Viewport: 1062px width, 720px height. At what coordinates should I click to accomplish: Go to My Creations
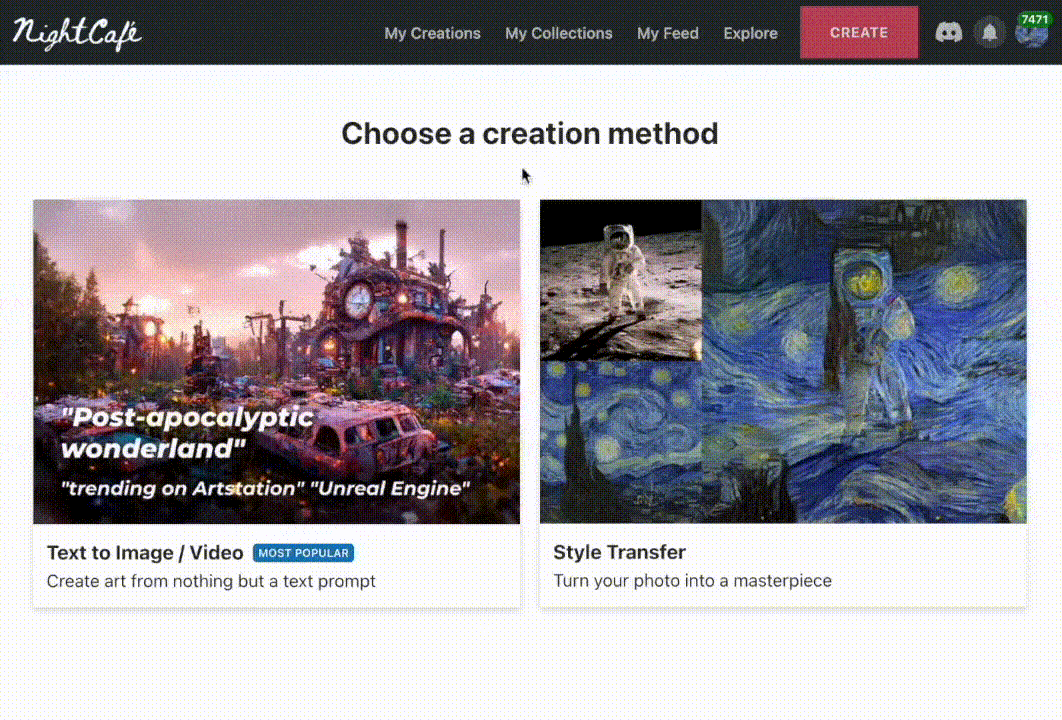(432, 33)
